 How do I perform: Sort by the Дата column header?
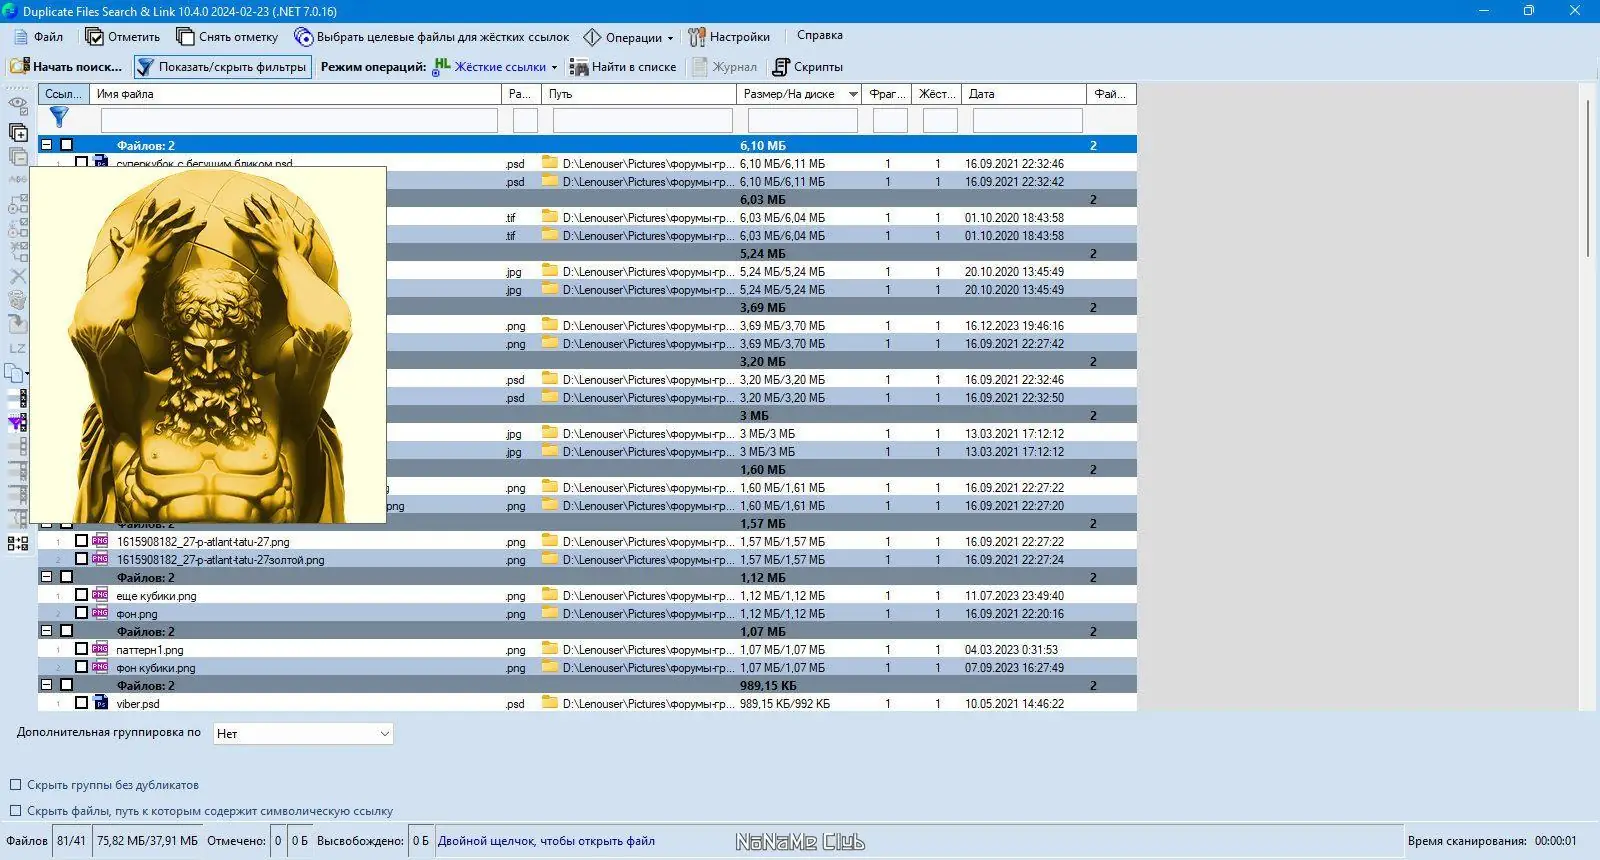pyautogui.click(x=1024, y=94)
